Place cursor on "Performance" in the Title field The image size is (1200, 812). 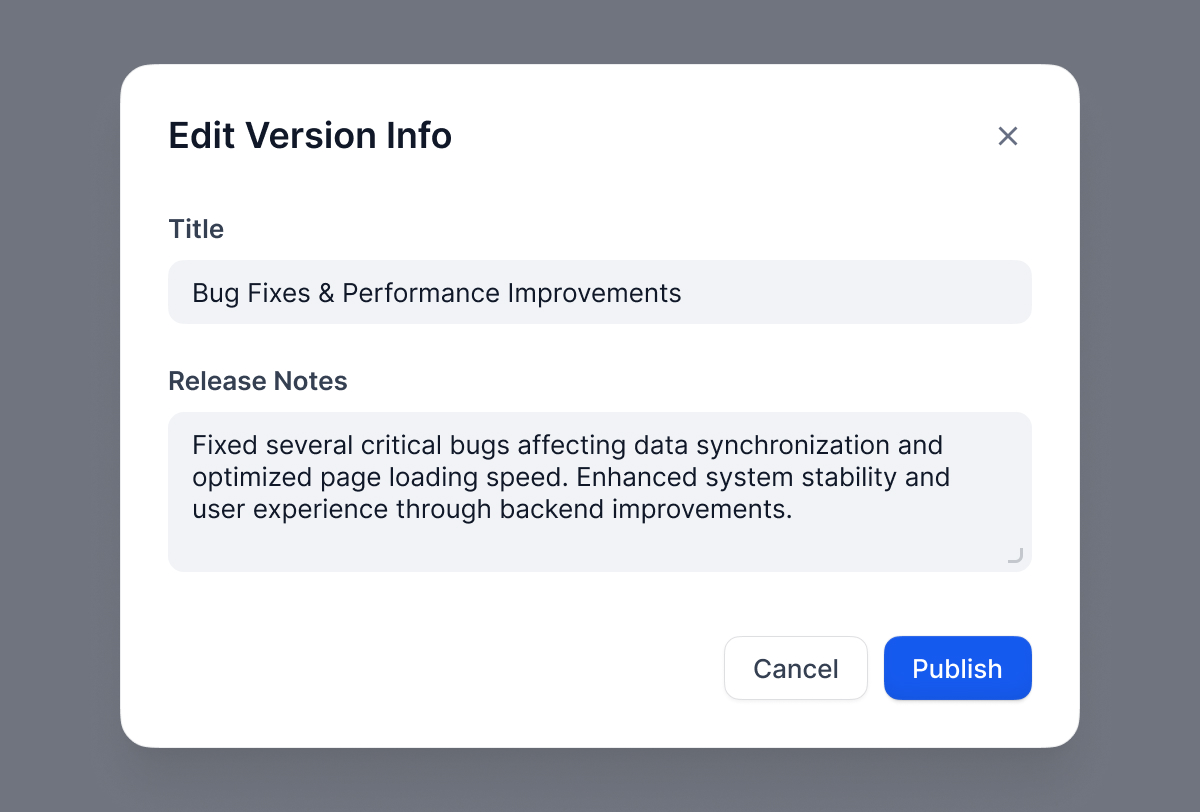pos(420,293)
